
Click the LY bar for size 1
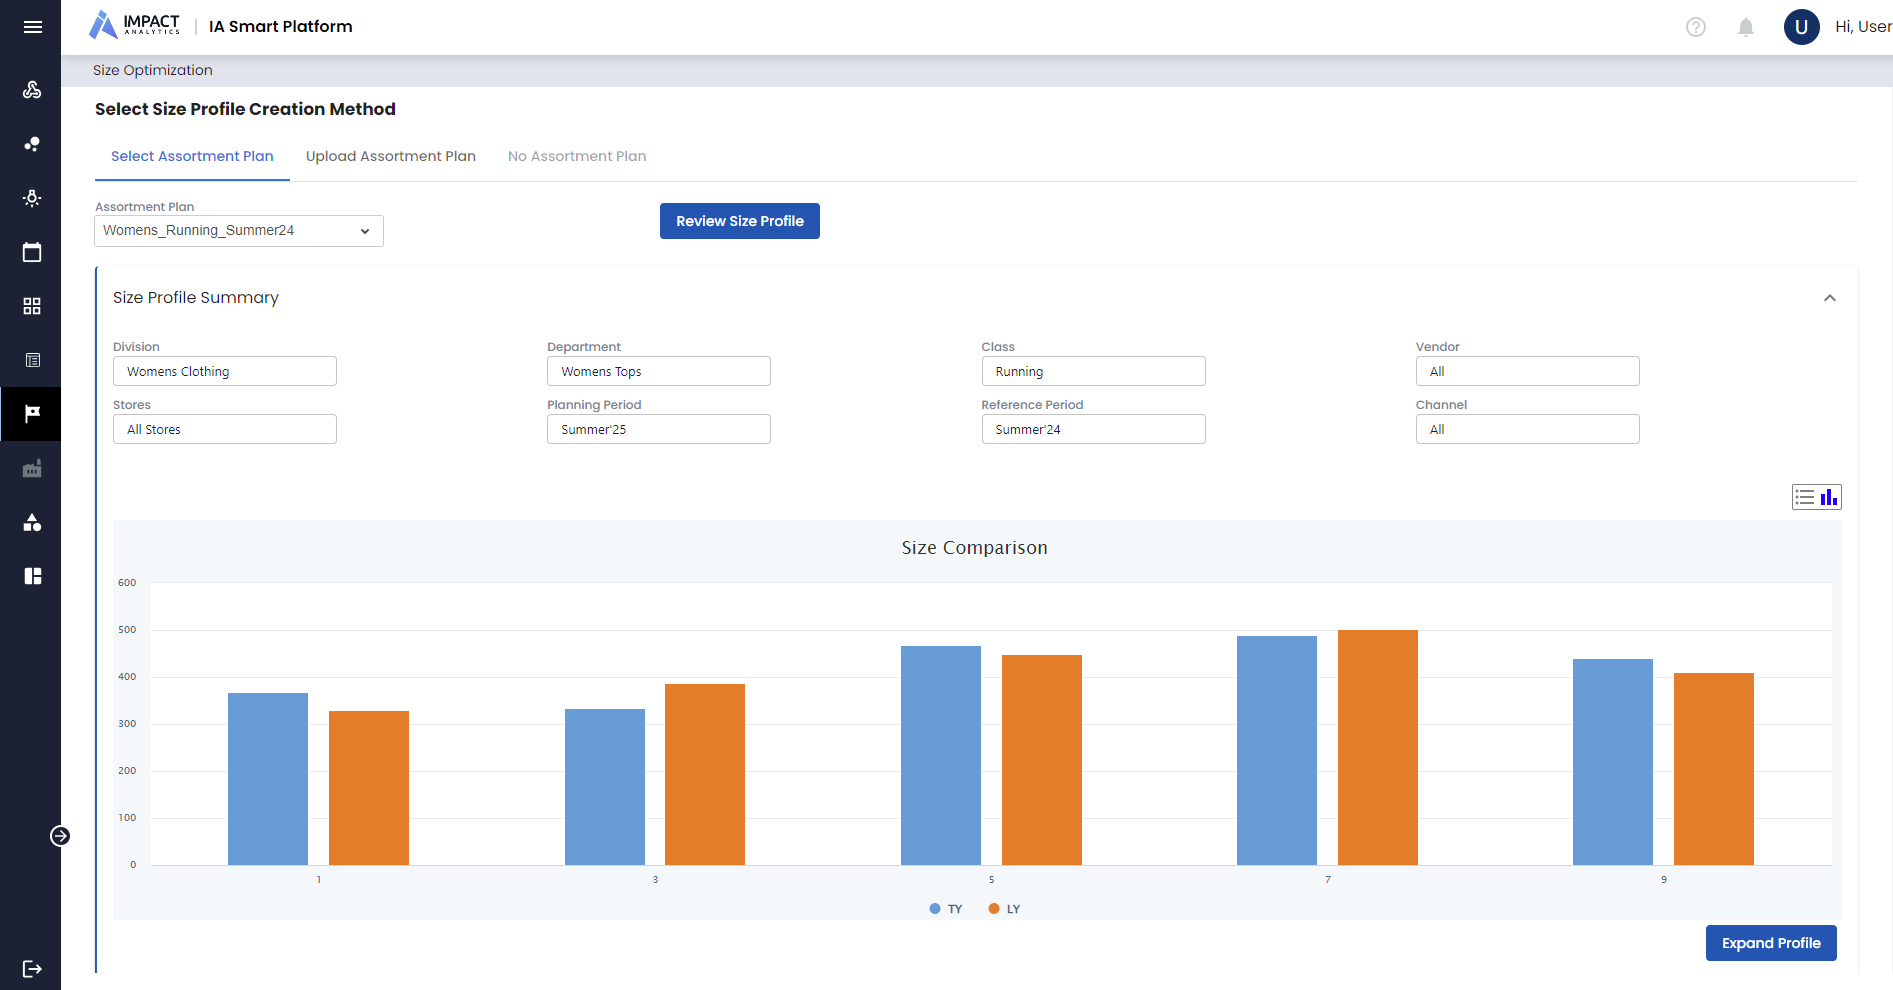pos(369,788)
